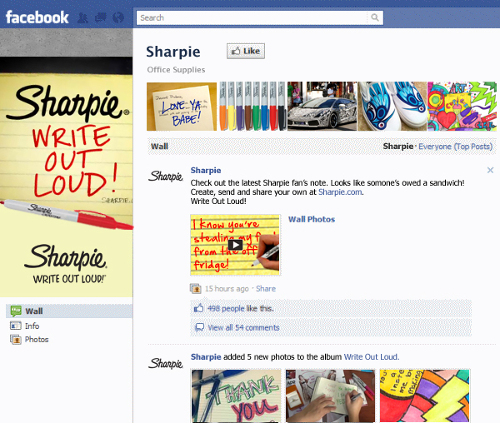Select Everyone (Top Posts) filter
Screen dimensions: 500x423
(455, 146)
